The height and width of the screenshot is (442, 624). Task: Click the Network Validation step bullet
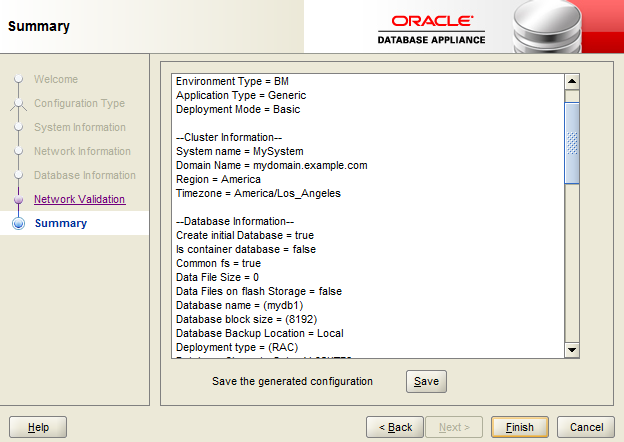[x=18, y=199]
